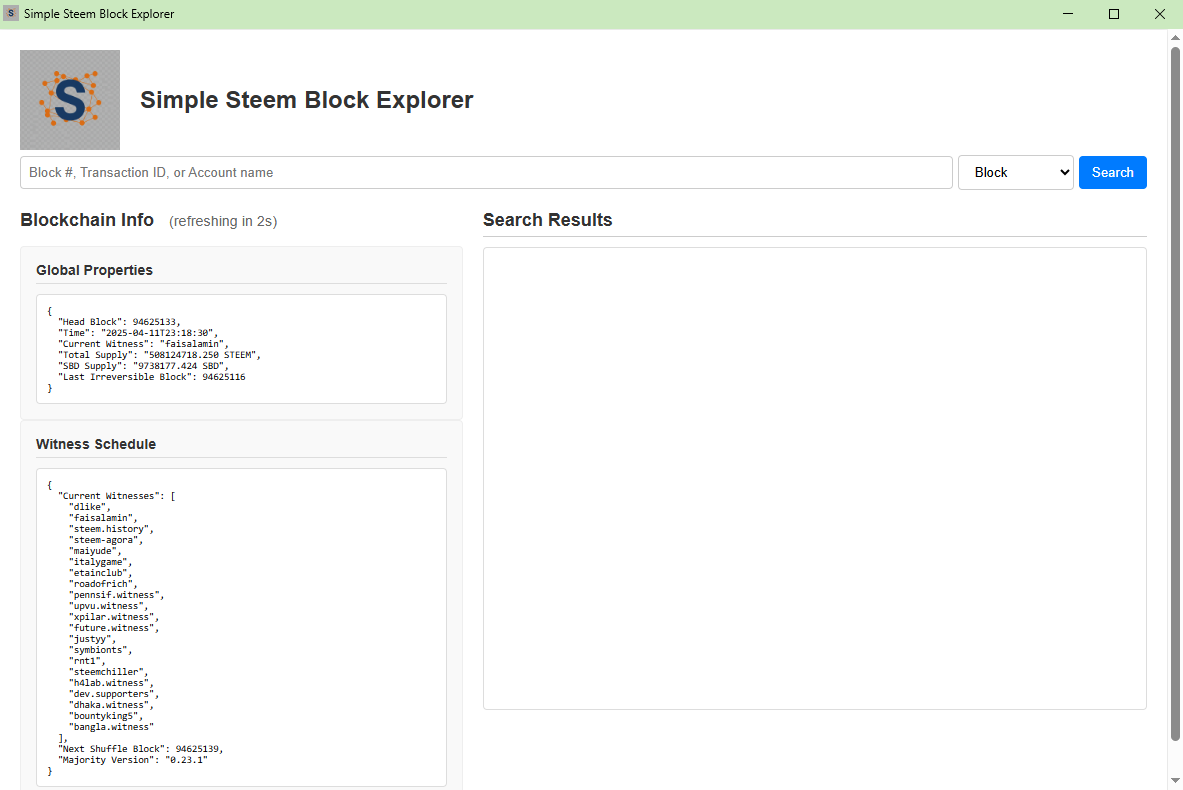Click witness entry "dev.supporters"
The image size is (1183, 790).
[114, 694]
